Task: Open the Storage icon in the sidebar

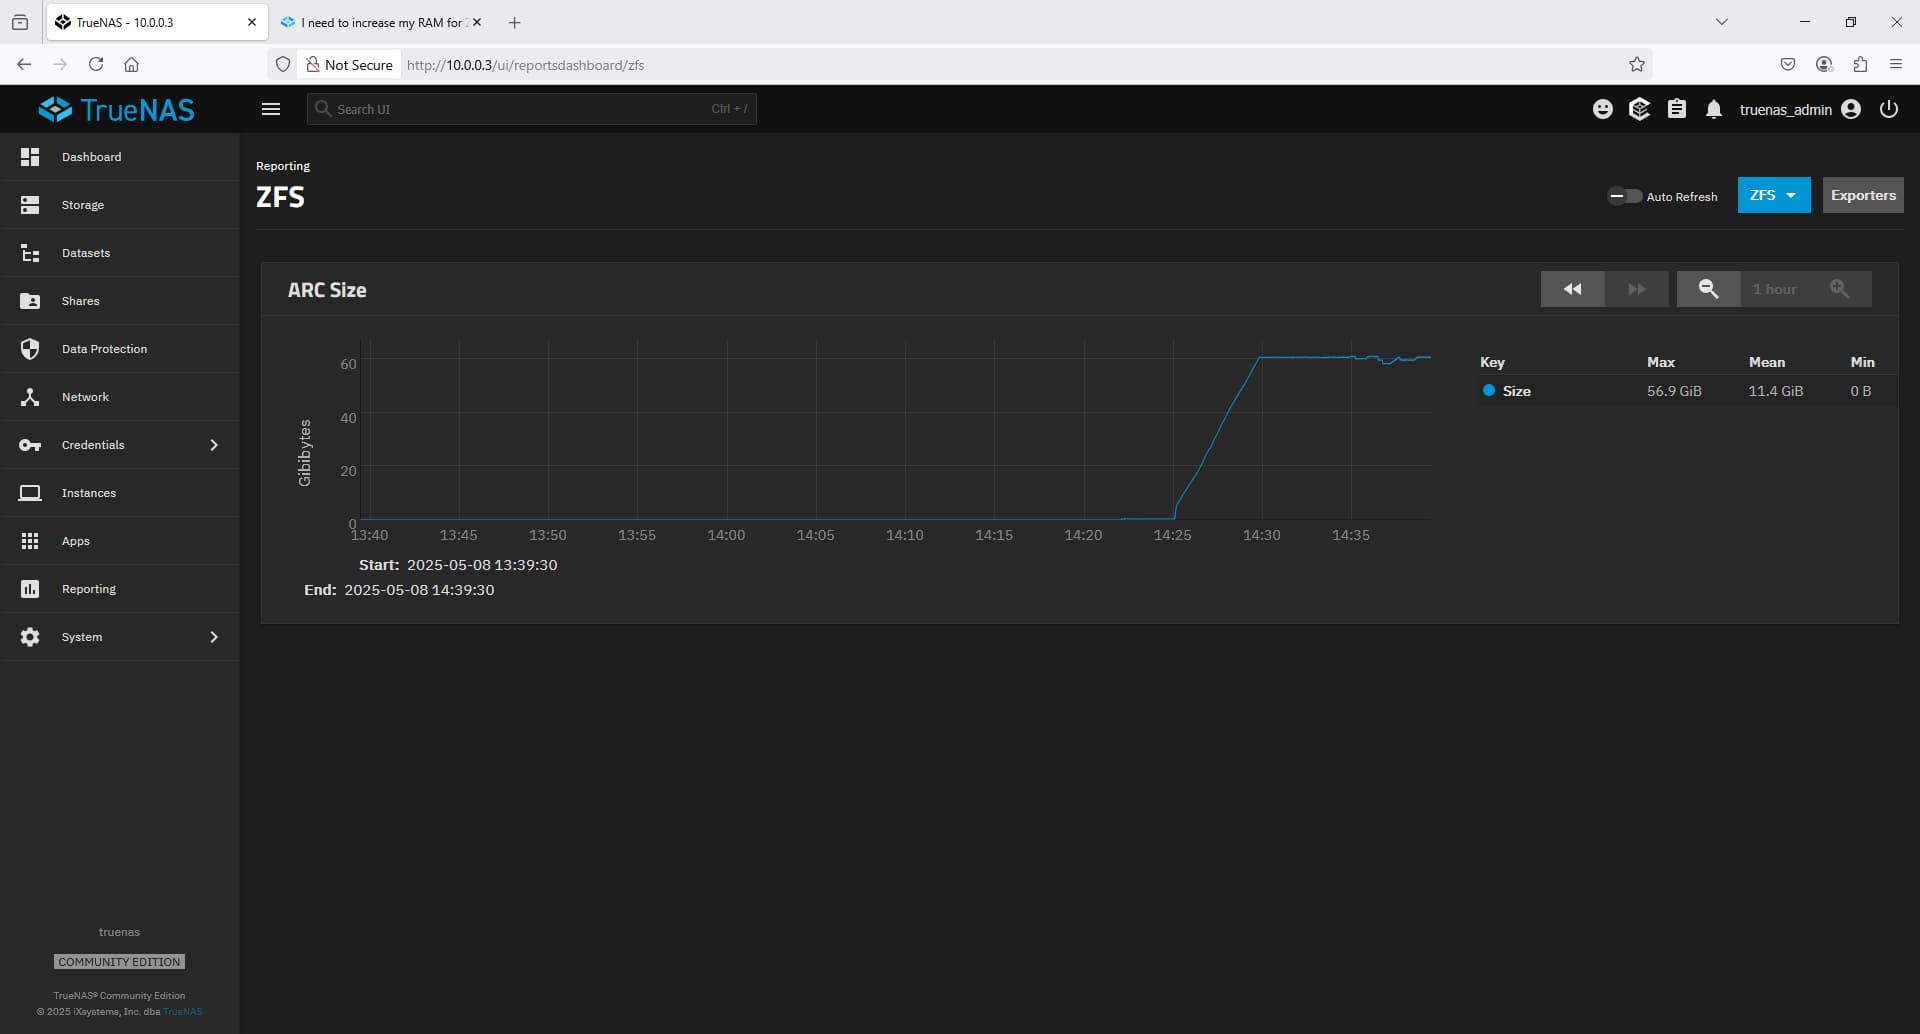Action: coord(30,205)
